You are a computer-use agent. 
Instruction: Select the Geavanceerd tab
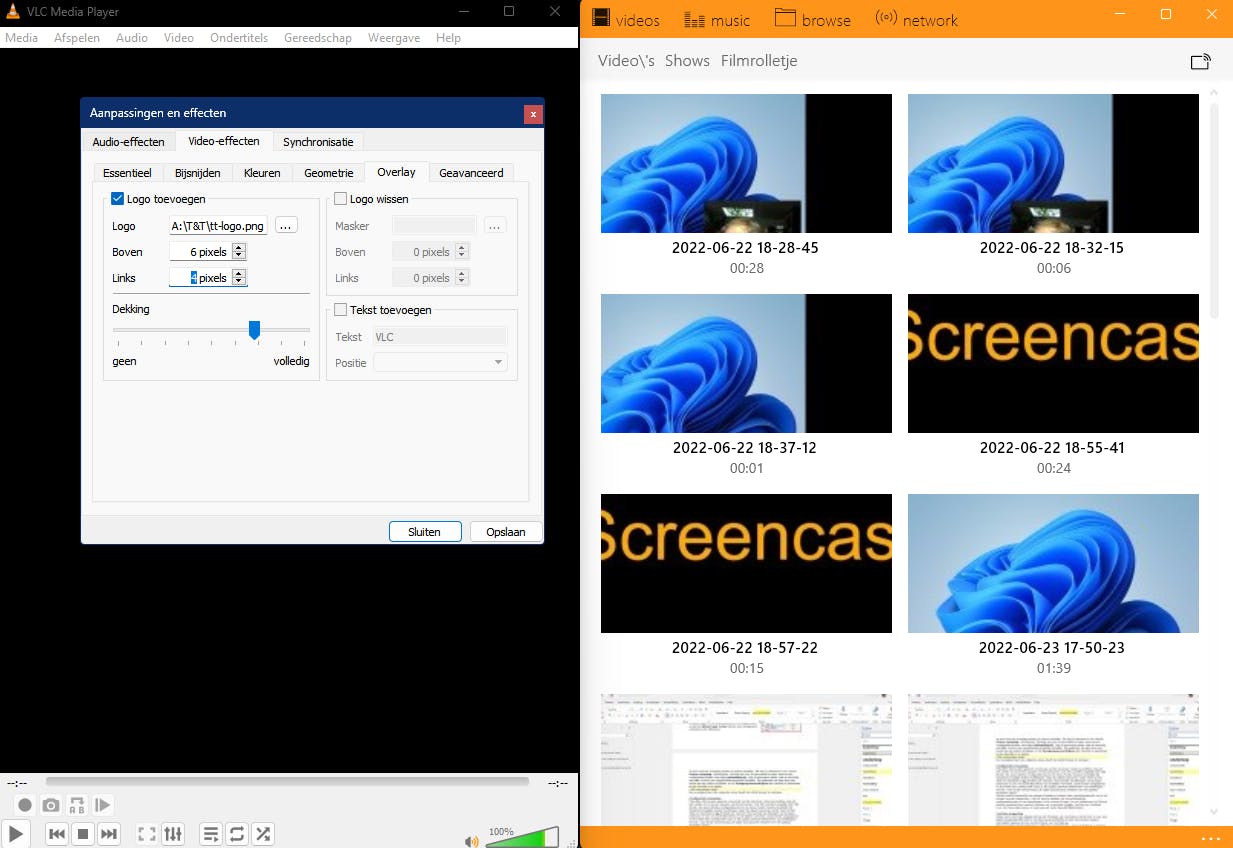point(471,173)
